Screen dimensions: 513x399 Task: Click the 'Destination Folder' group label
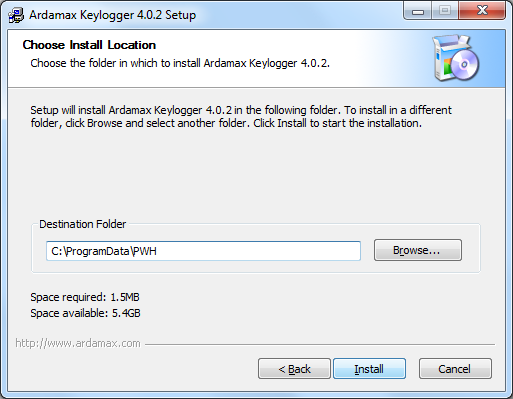83,224
